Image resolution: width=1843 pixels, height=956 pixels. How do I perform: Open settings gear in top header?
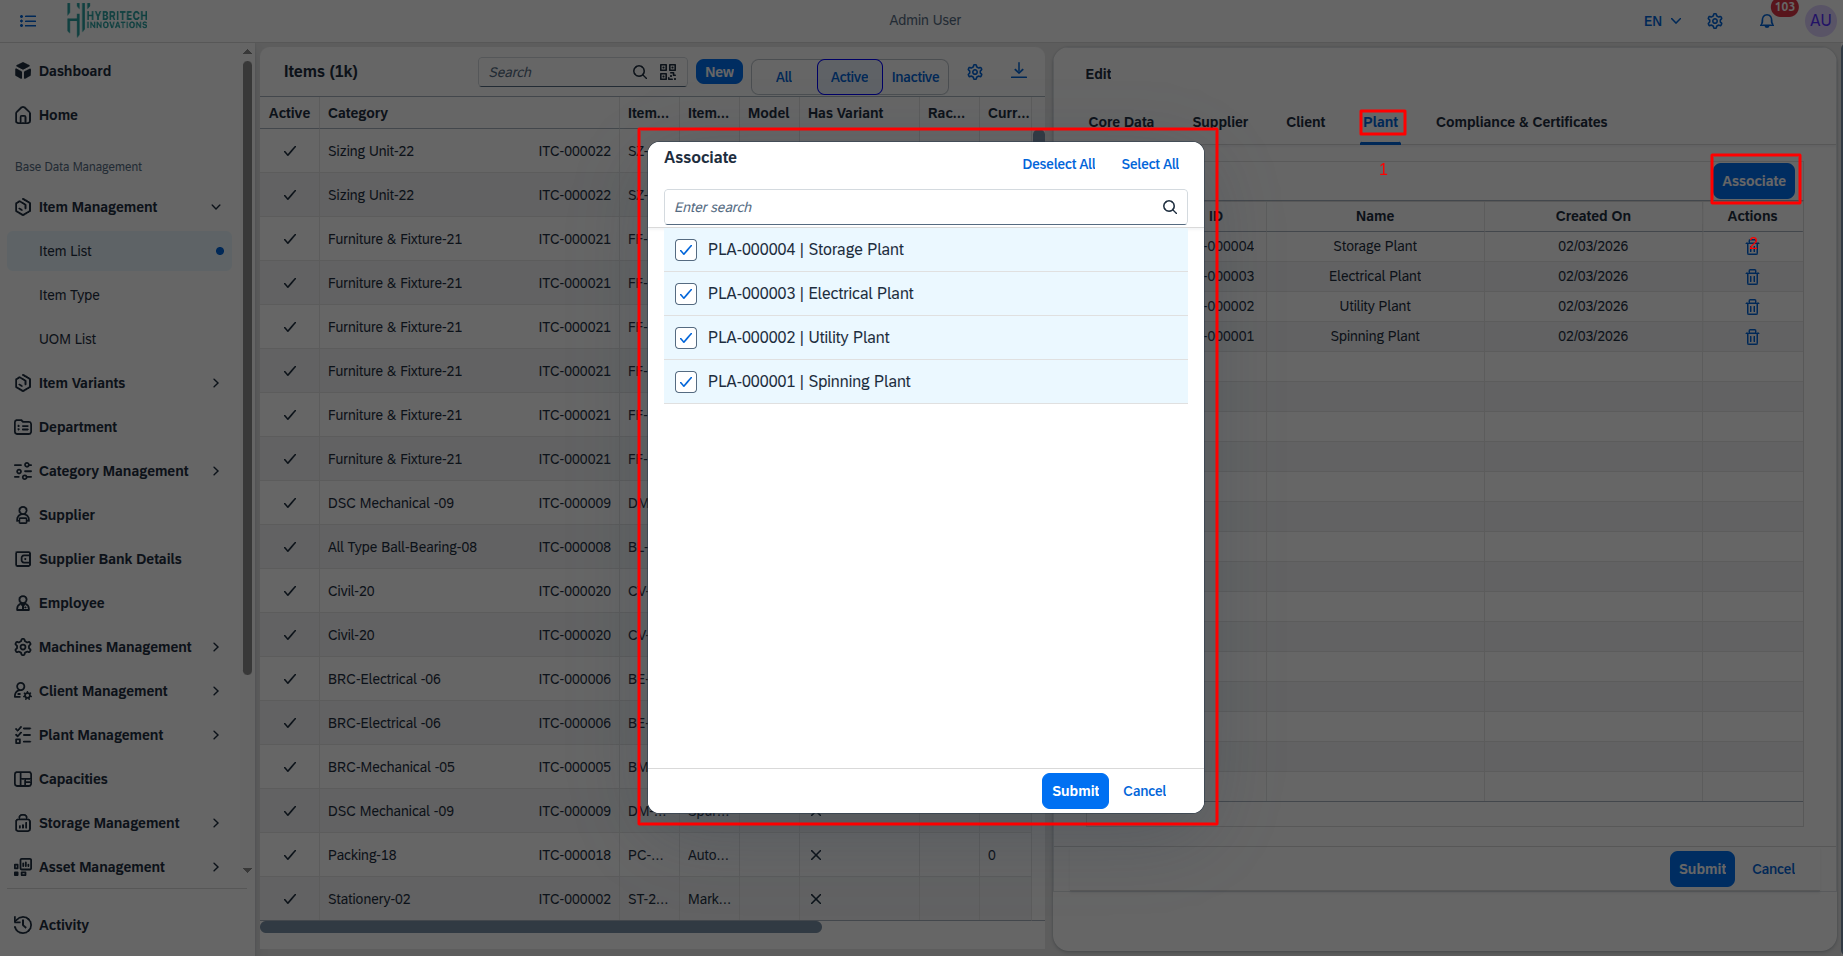[x=1715, y=21]
